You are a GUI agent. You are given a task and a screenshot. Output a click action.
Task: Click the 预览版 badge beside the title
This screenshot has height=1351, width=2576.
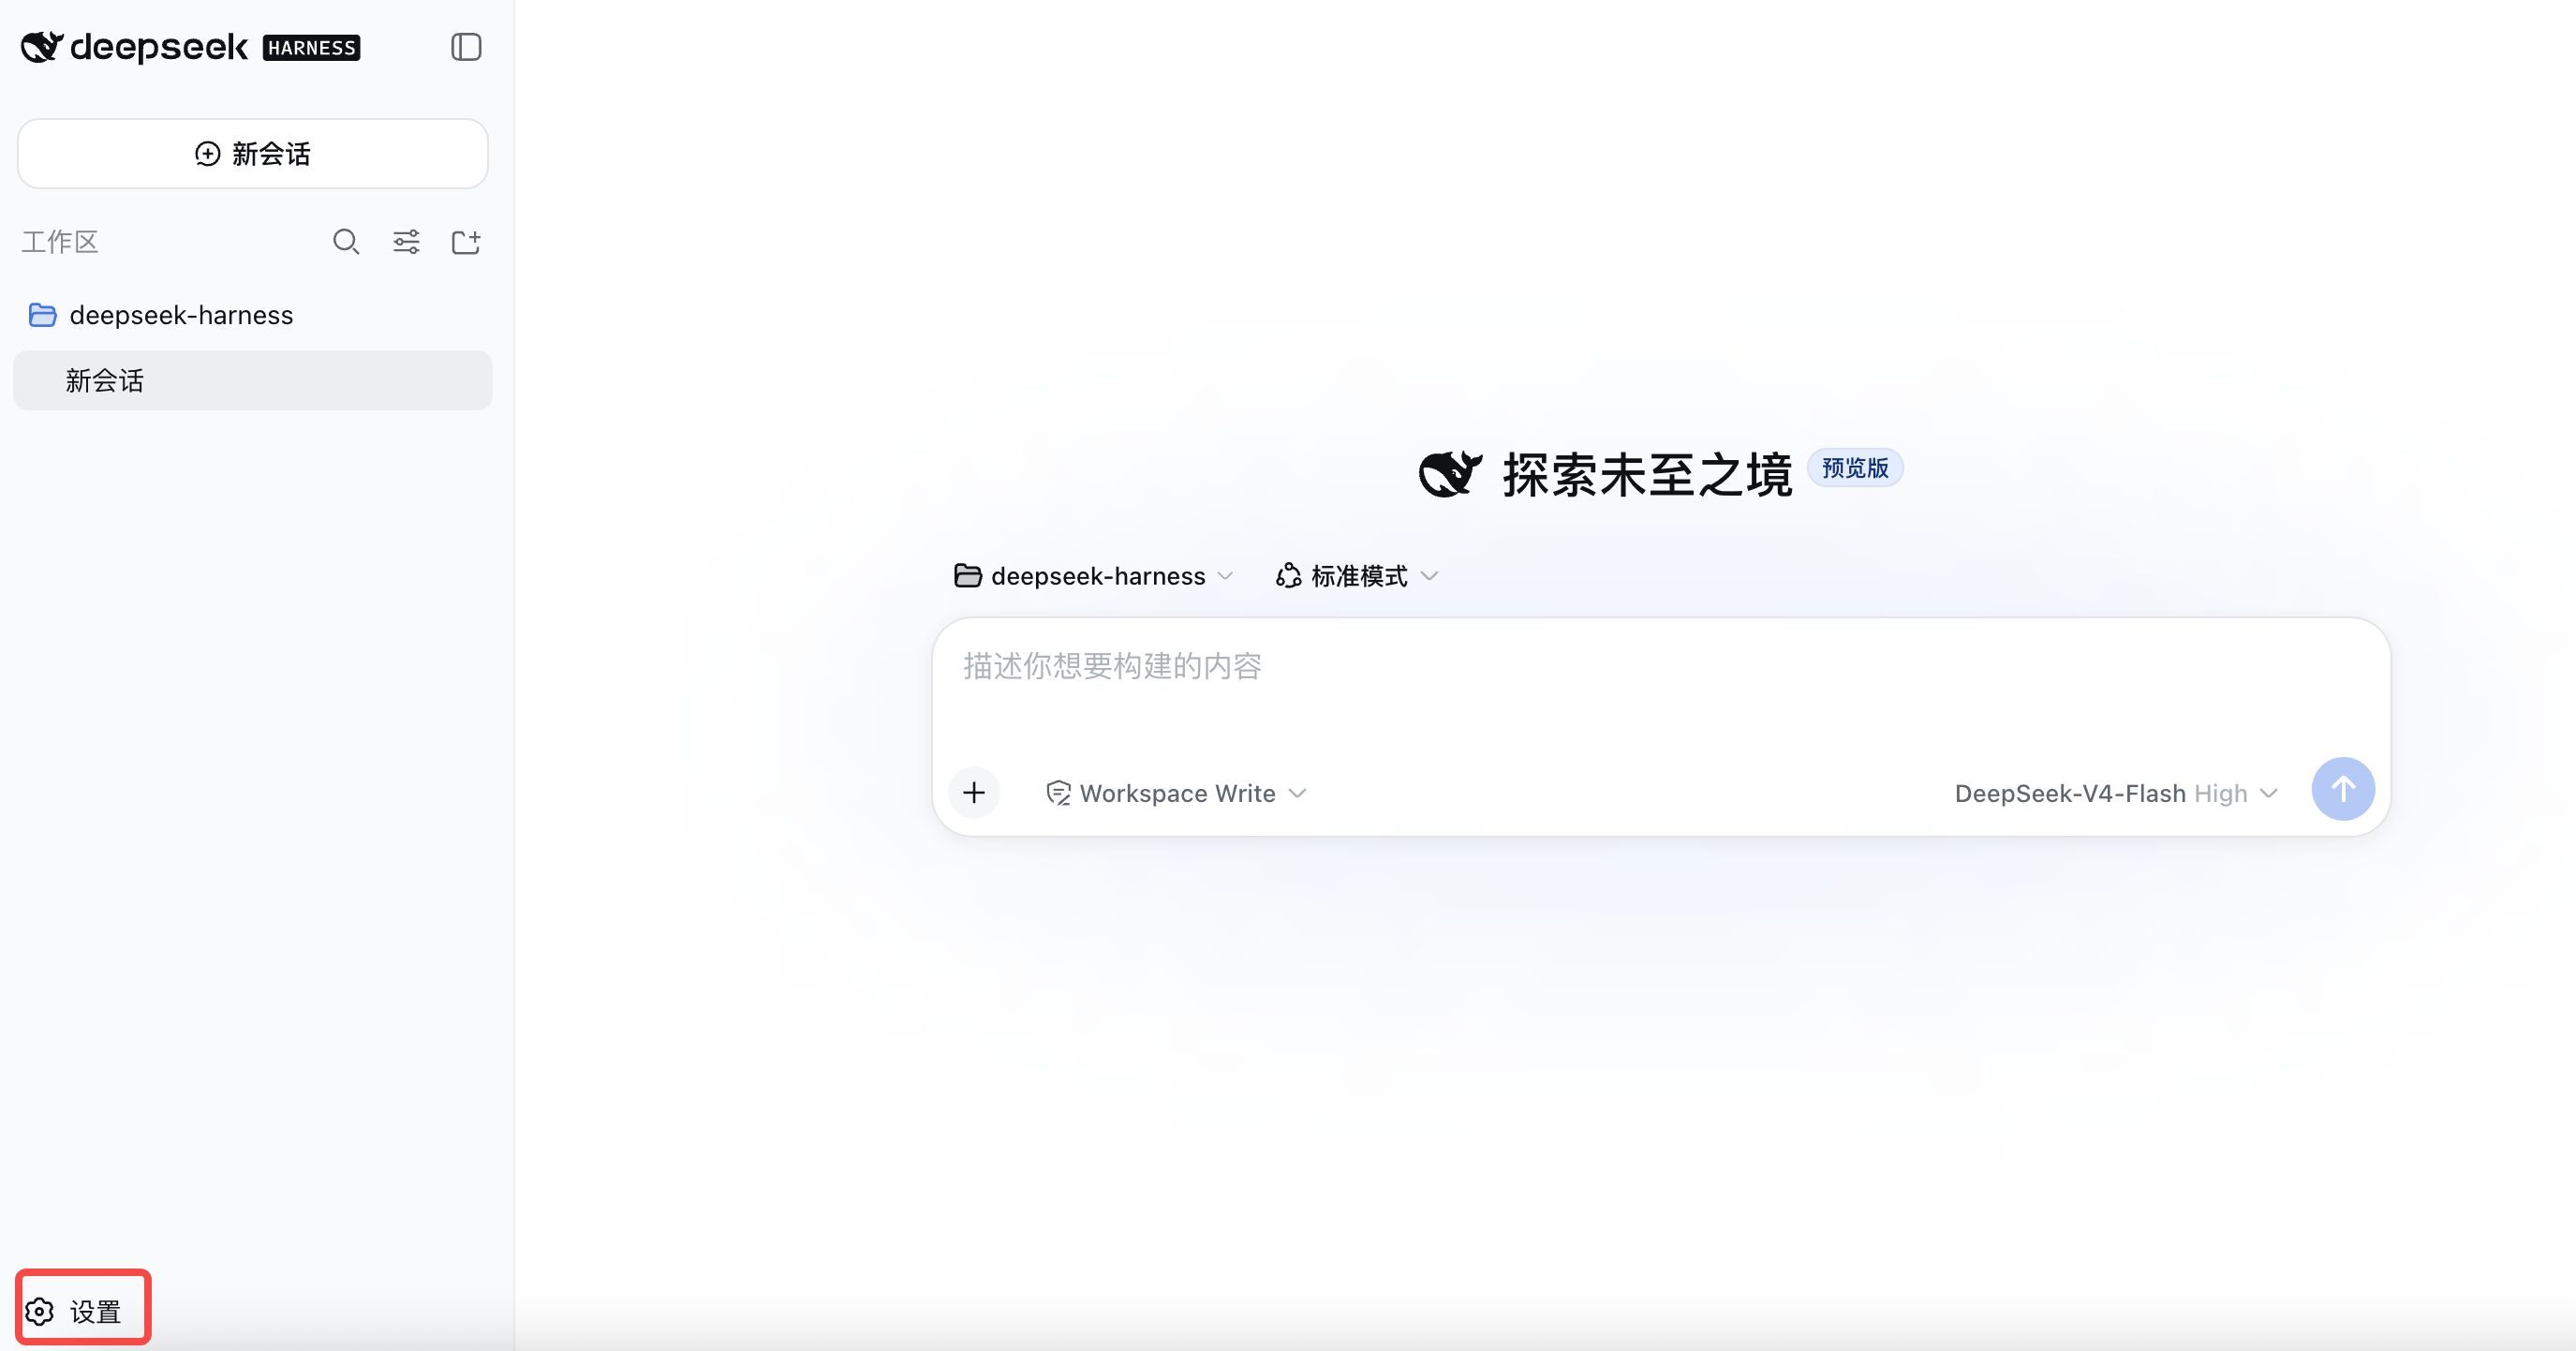[1855, 468]
